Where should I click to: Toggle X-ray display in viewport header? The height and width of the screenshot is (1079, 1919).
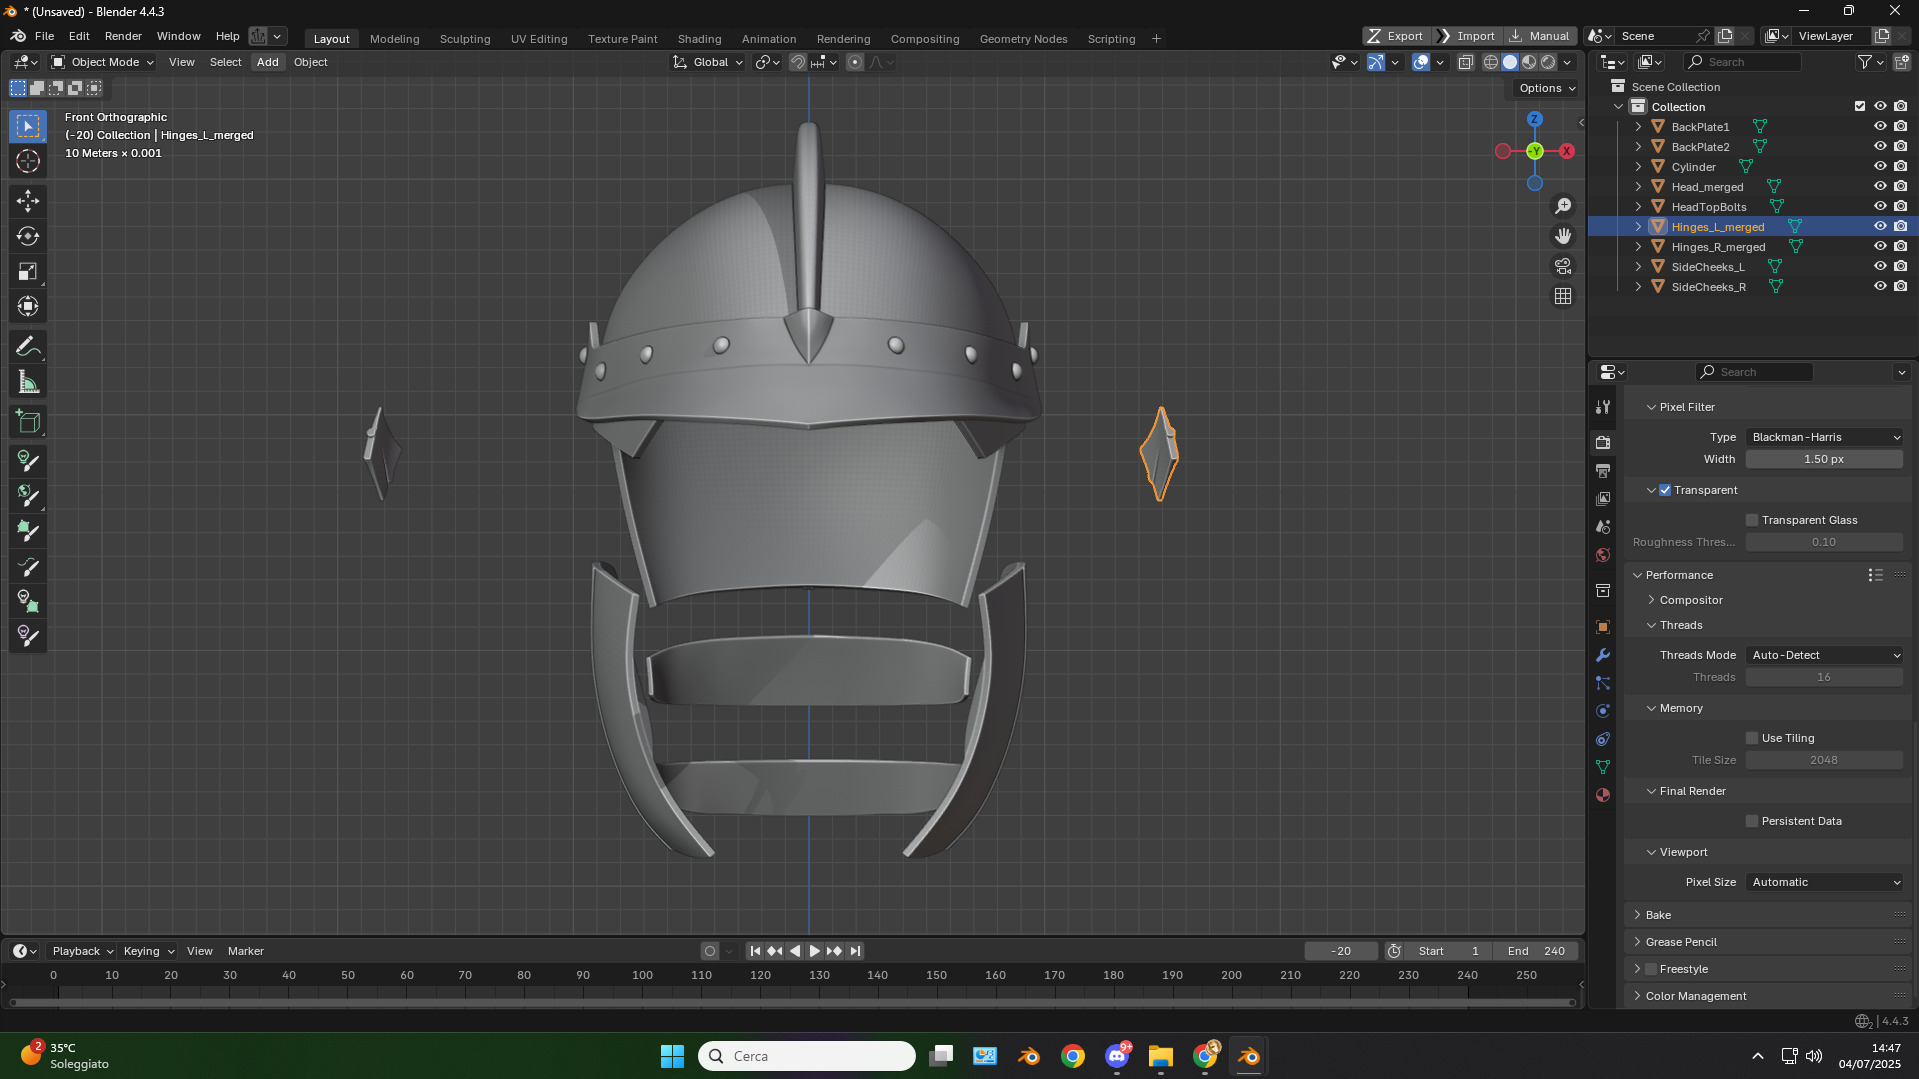pyautogui.click(x=1465, y=62)
